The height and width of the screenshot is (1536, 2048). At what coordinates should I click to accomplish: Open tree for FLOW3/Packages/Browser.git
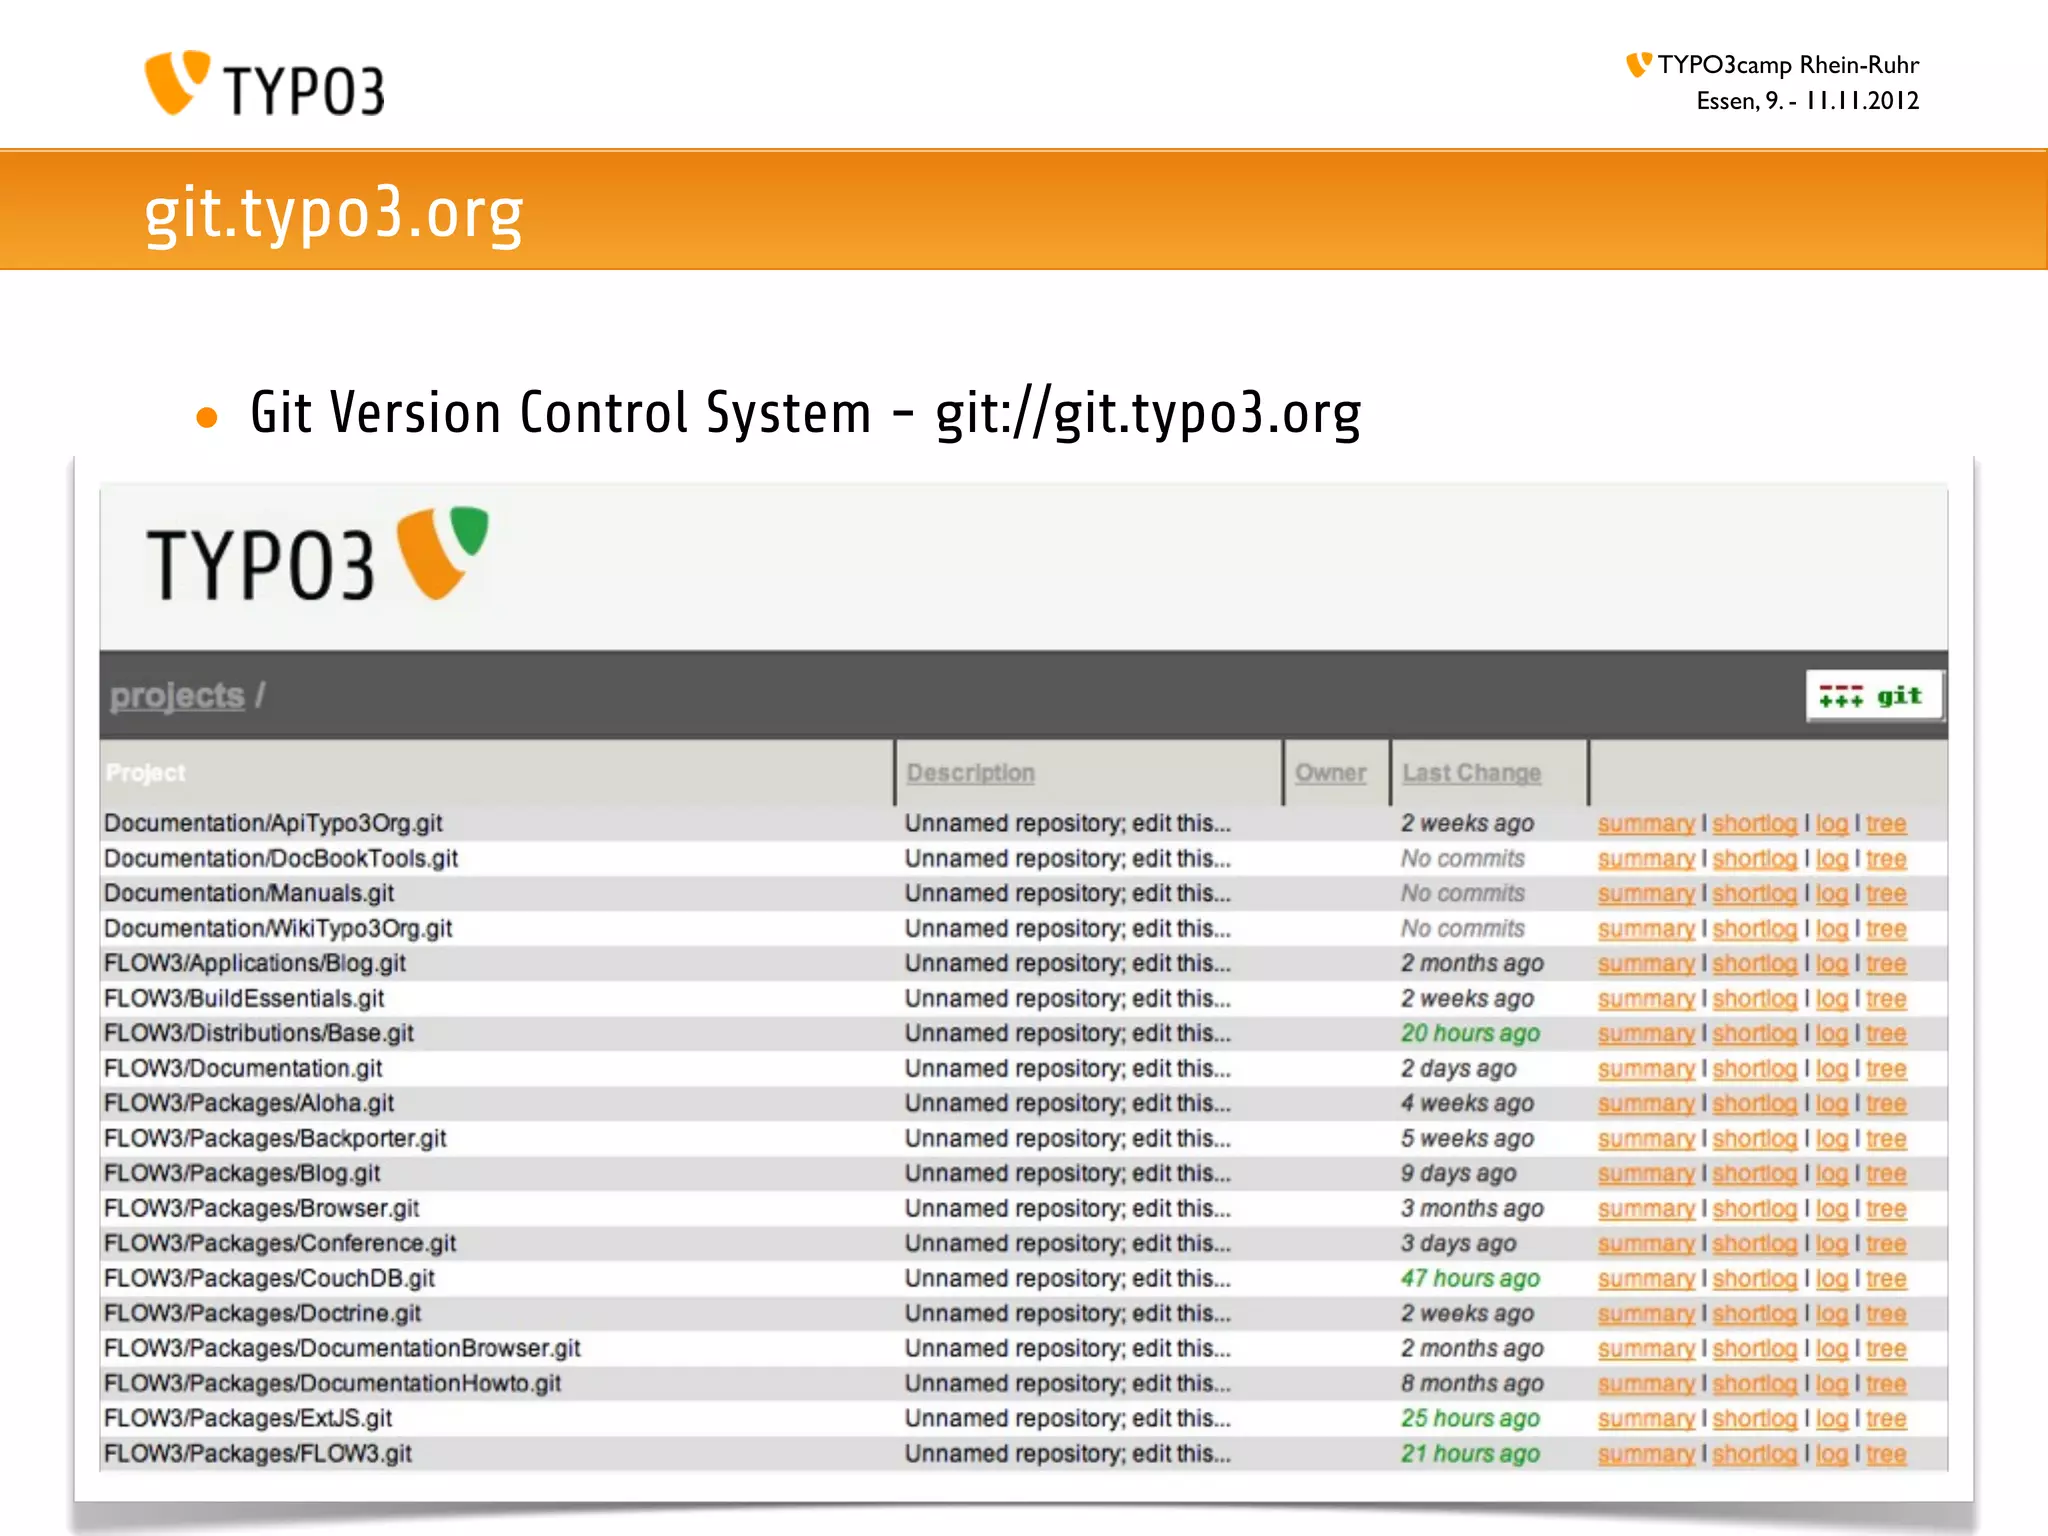click(x=1886, y=1209)
